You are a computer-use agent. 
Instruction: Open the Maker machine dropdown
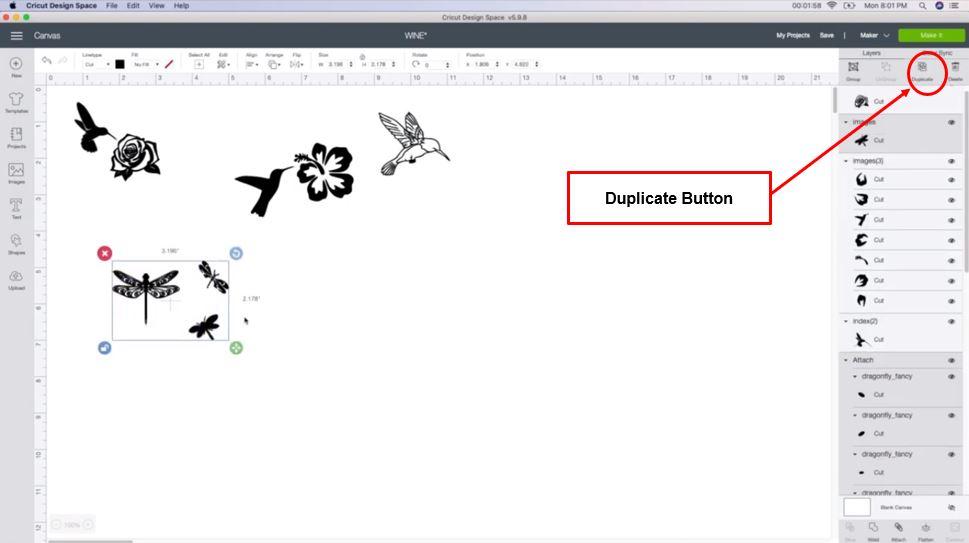(x=875, y=36)
